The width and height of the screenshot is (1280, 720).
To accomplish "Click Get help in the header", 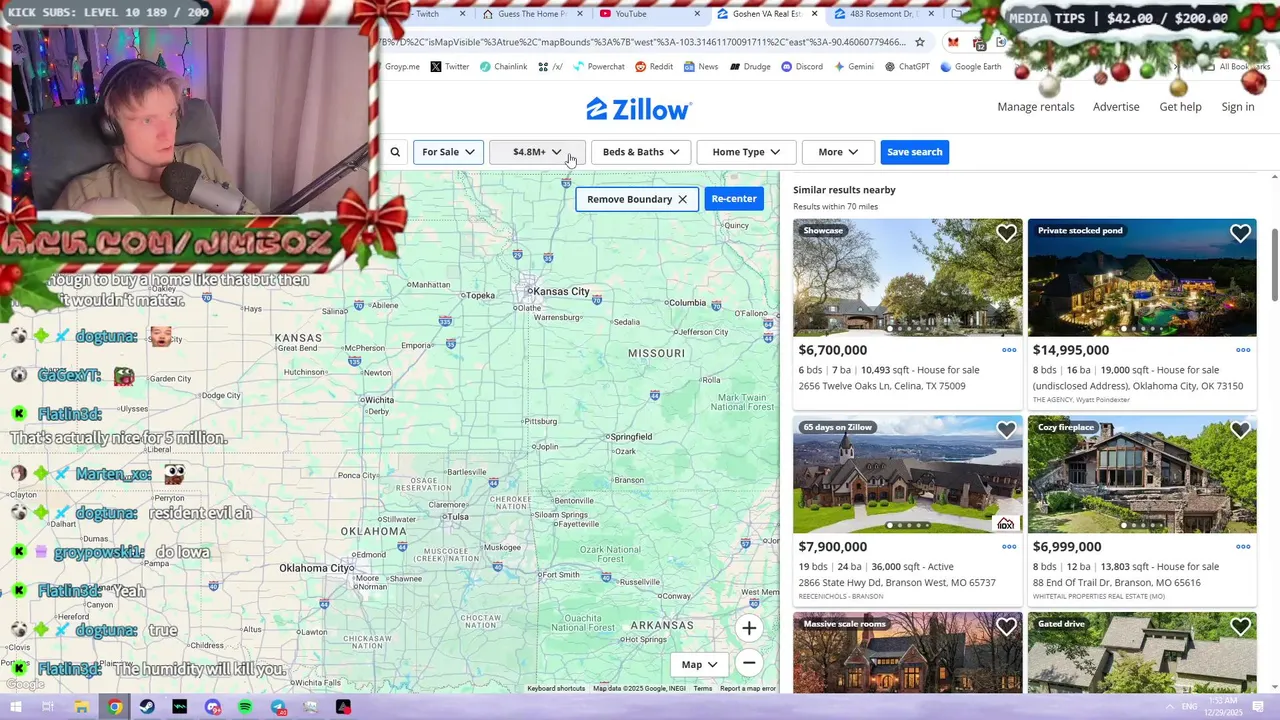I will pos(1180,107).
